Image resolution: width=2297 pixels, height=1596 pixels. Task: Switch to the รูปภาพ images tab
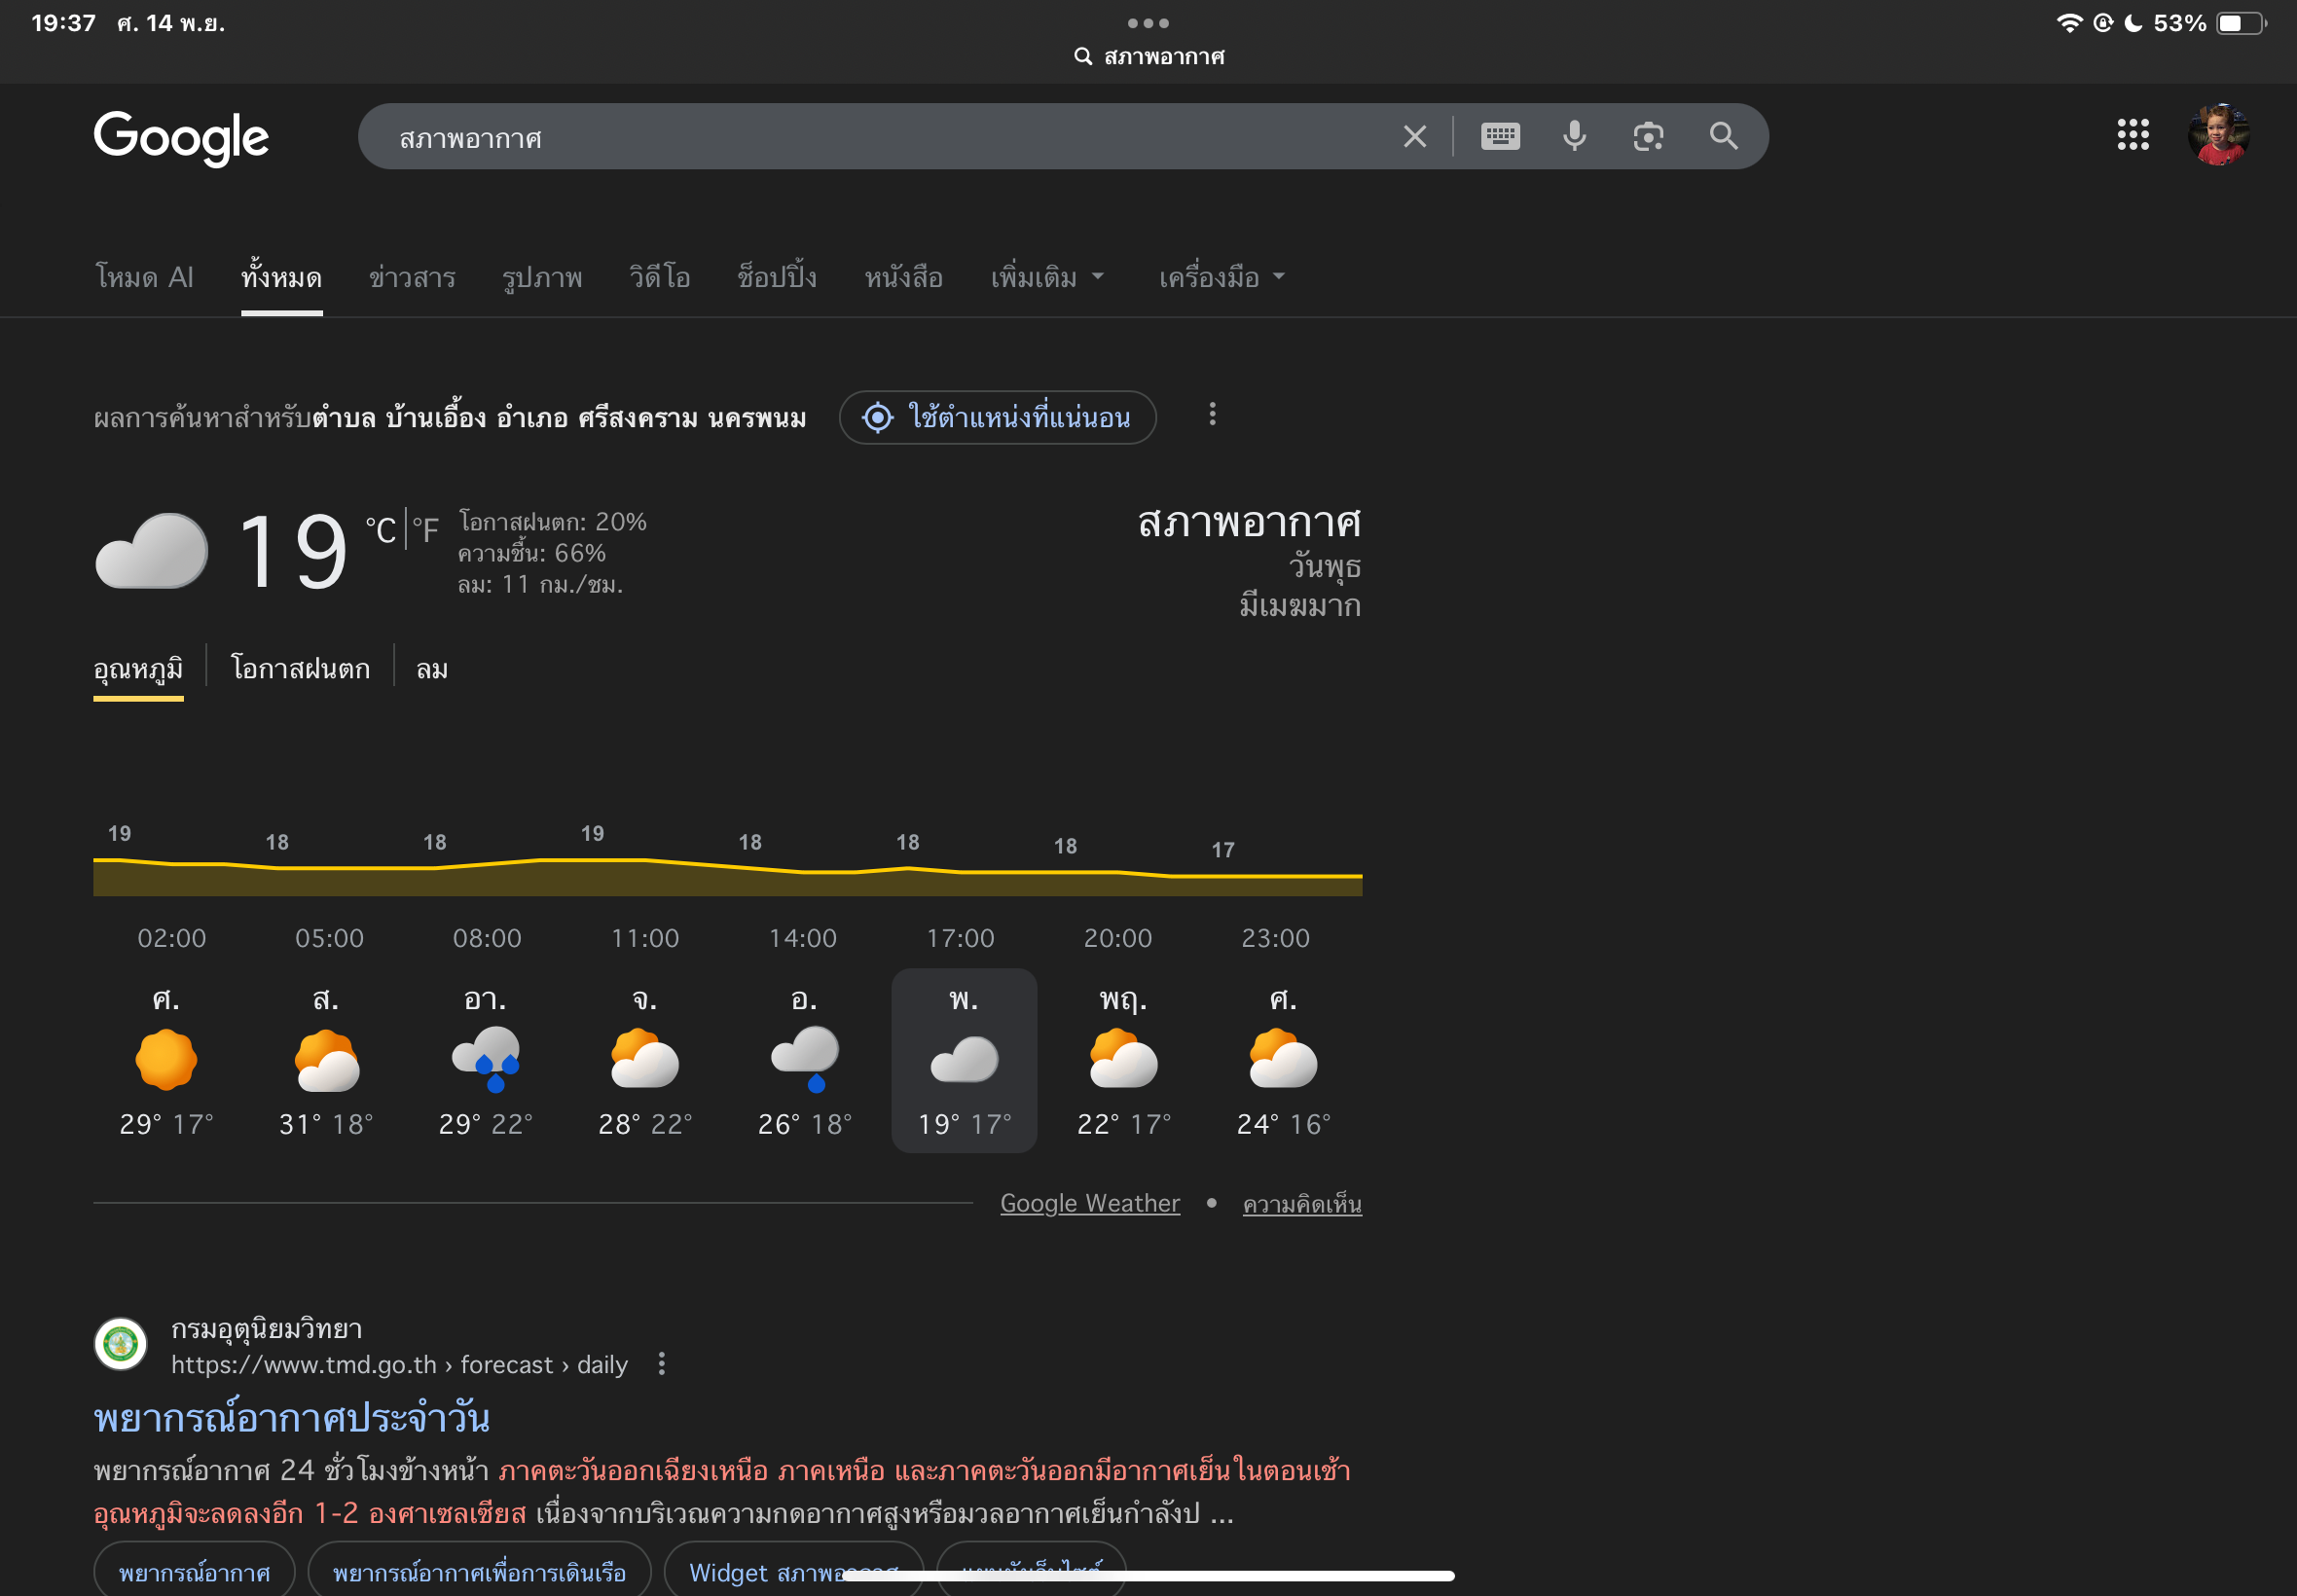pyautogui.click(x=542, y=277)
